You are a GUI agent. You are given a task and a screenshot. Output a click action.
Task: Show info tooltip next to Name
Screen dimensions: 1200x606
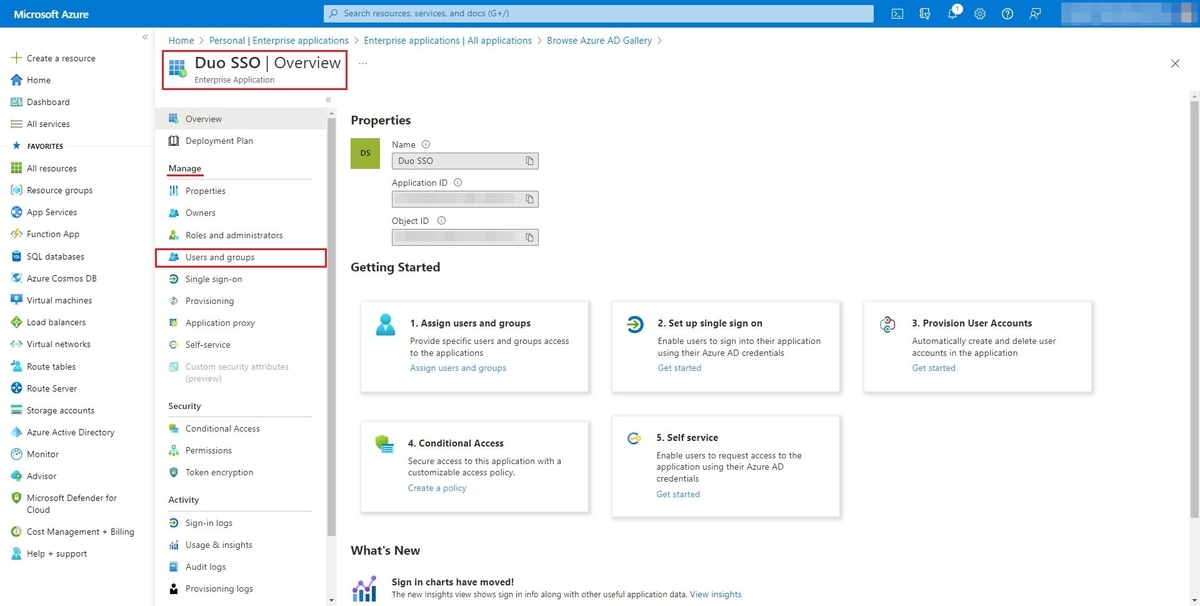coord(426,144)
